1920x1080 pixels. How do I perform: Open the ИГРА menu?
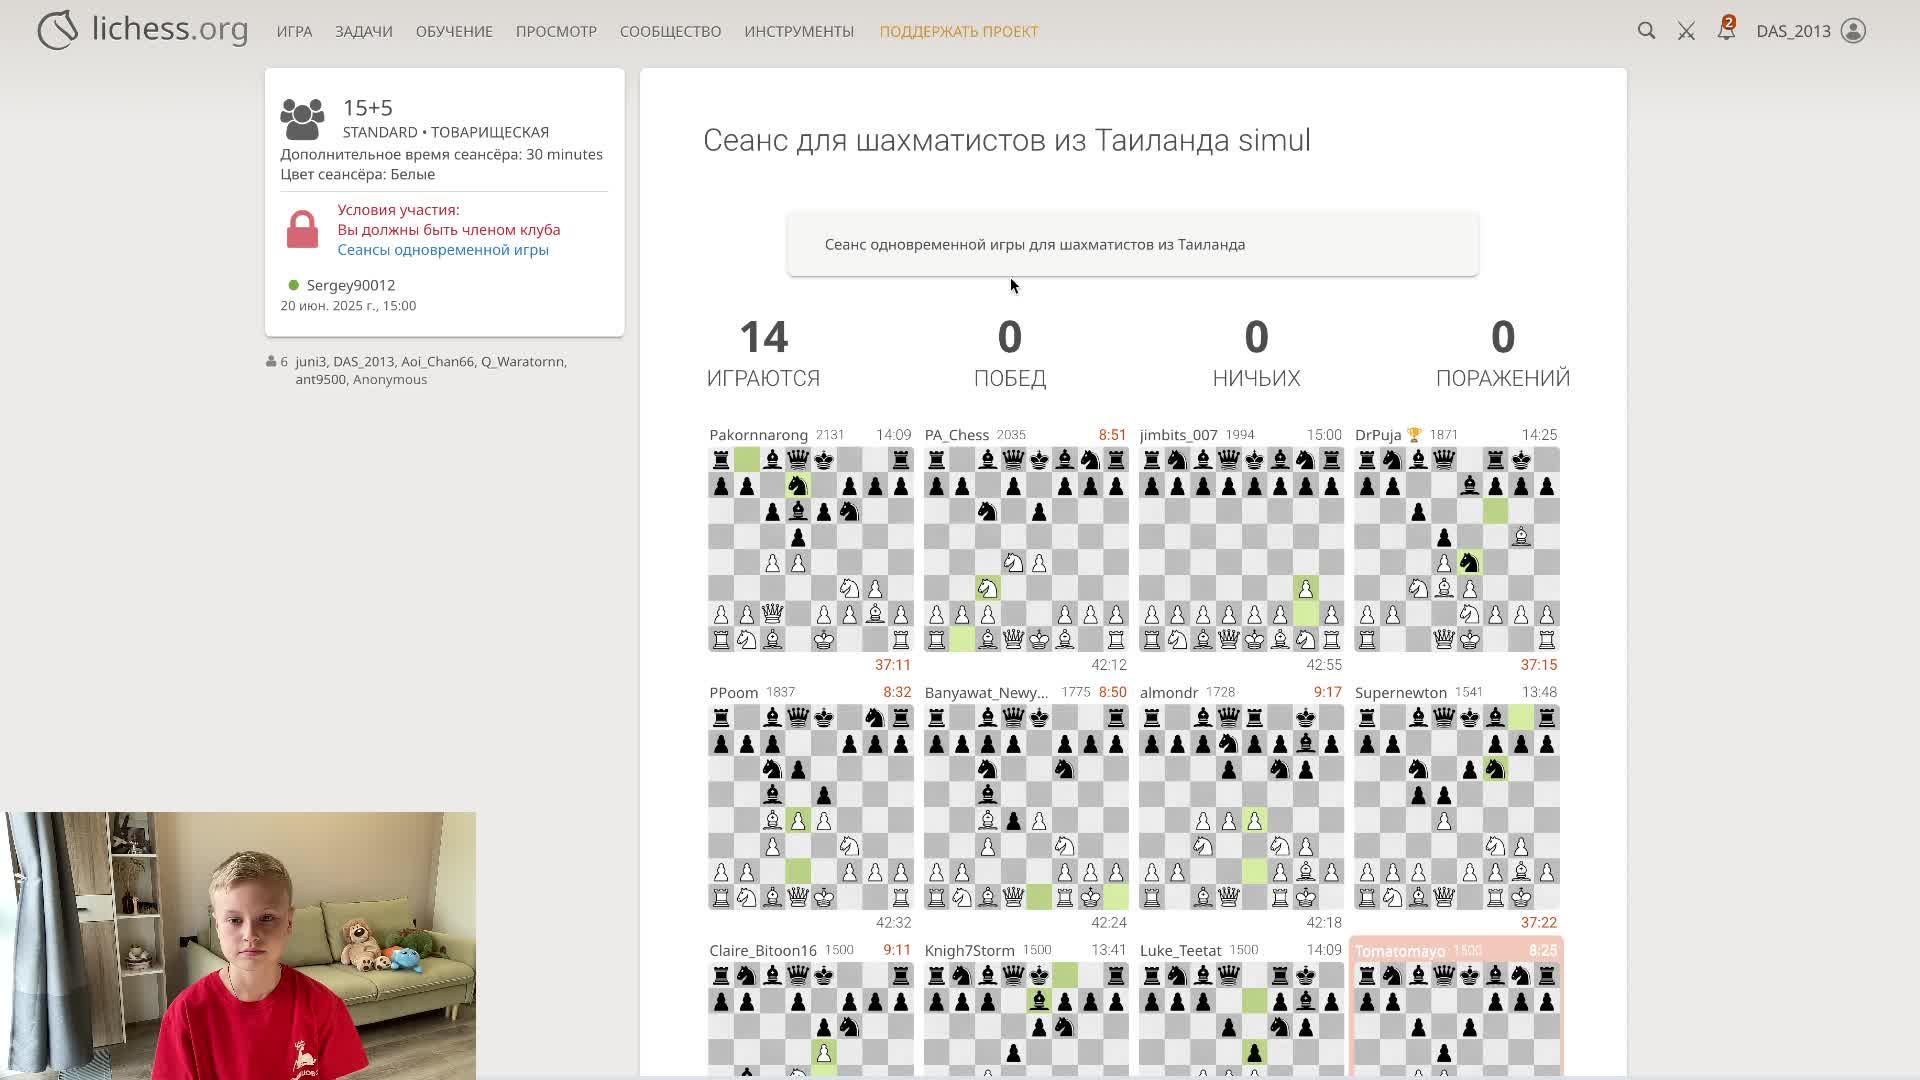point(294,31)
